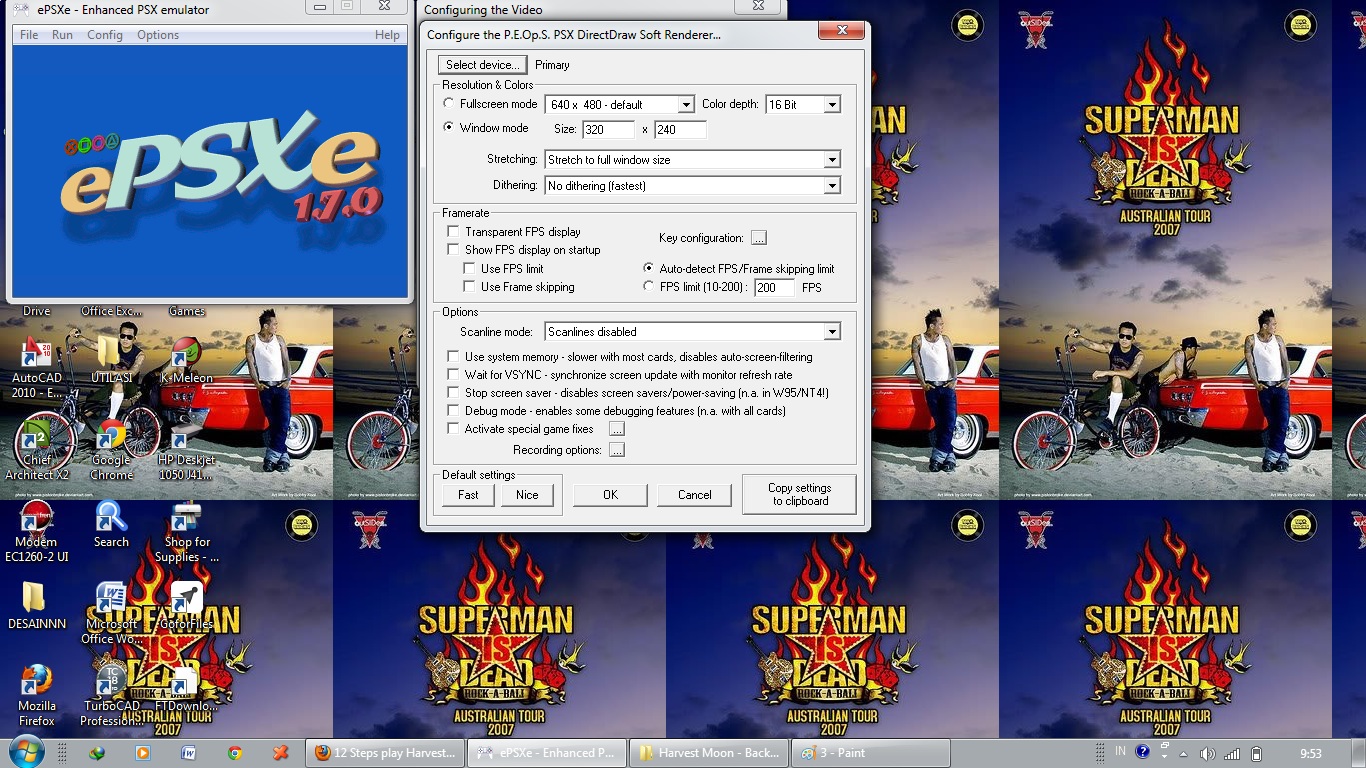Open the DESAINNN folder
Viewport: 1366px width, 768px height.
[36, 606]
